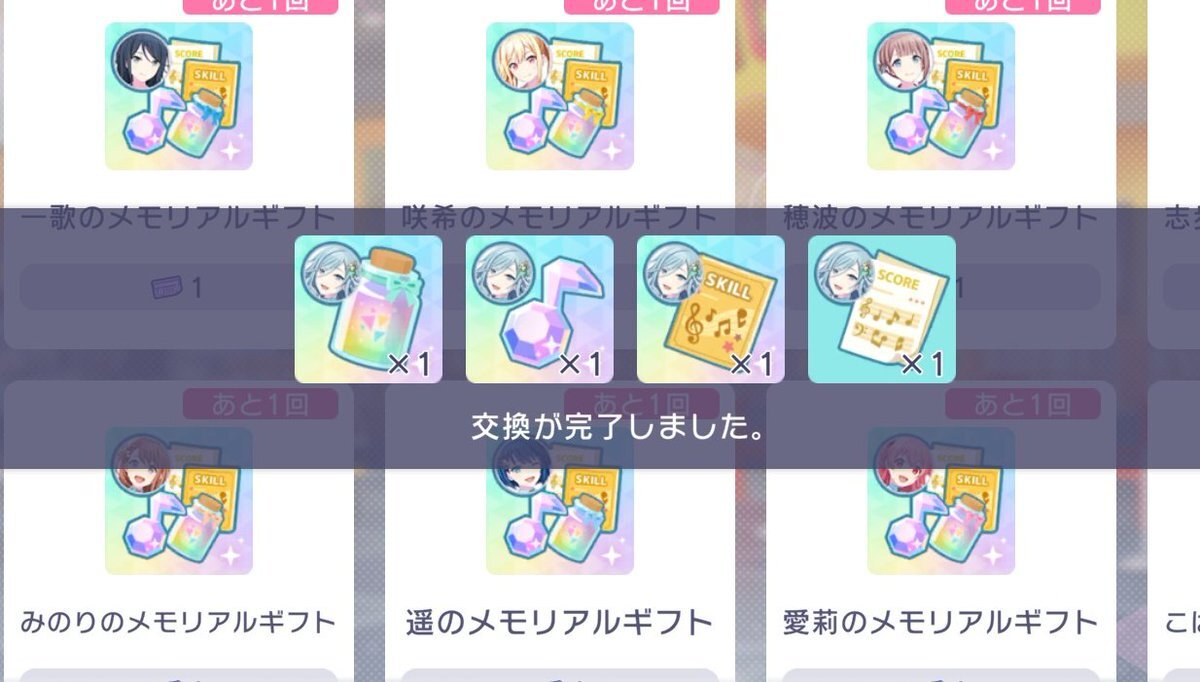Screen dimensions: 1200x682
Task: Select Ichika's memorial gift bundle icon
Action: pos(179,96)
